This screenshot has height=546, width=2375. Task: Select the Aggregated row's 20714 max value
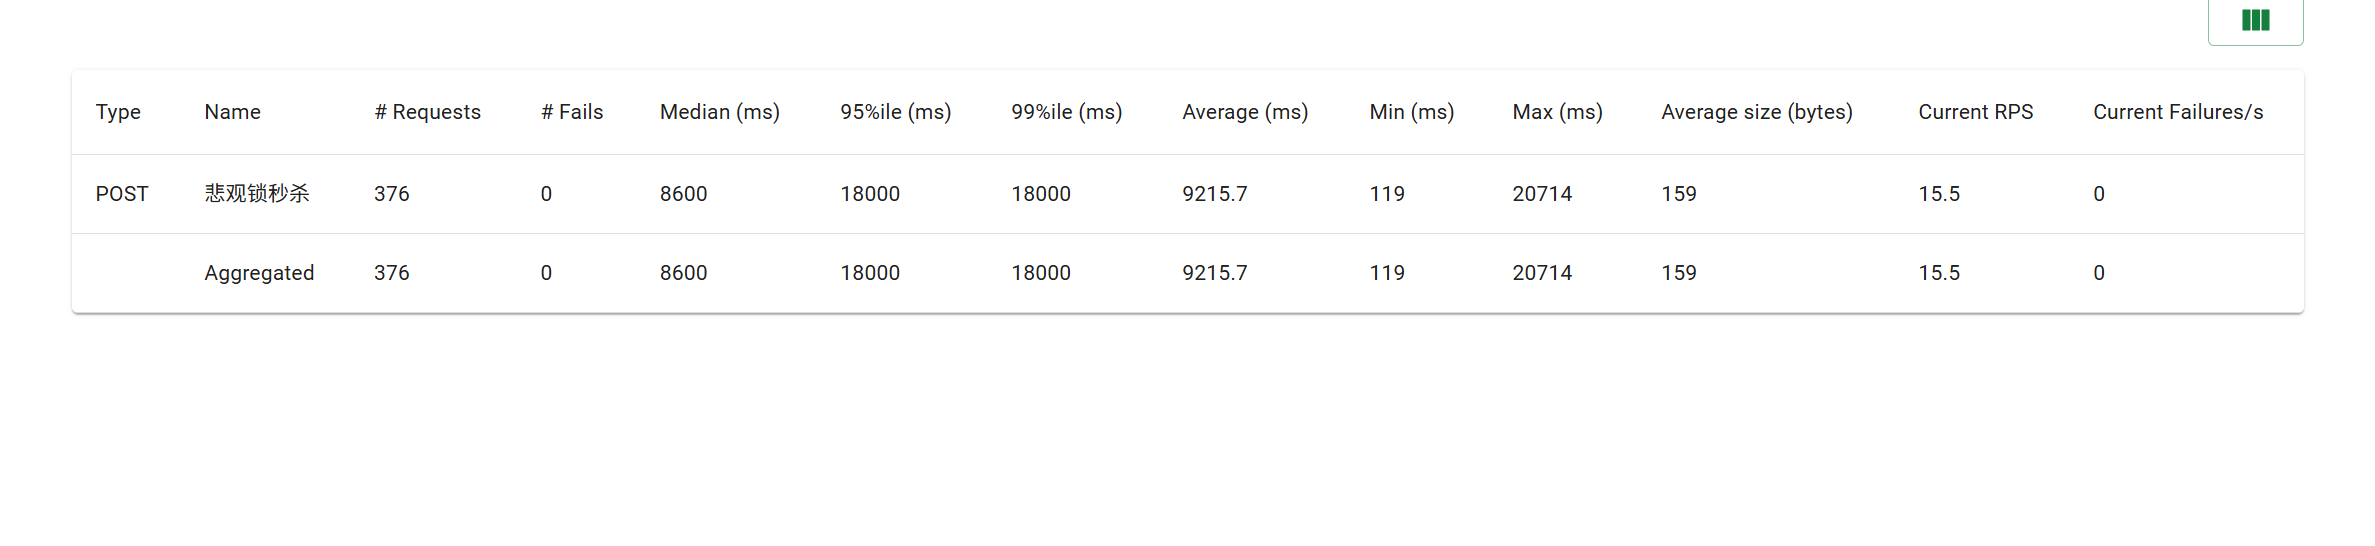1542,273
